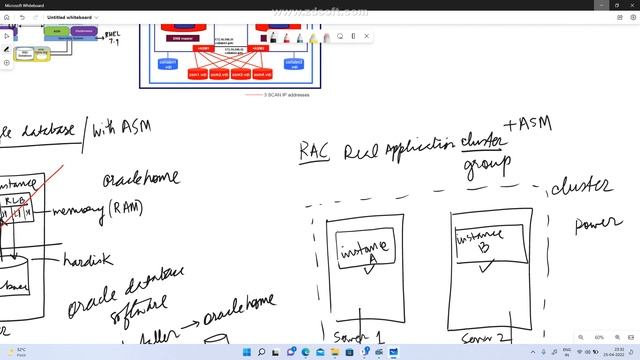Close the pen tray toolbar
The width and height of the screenshot is (640, 360).
(367, 36)
